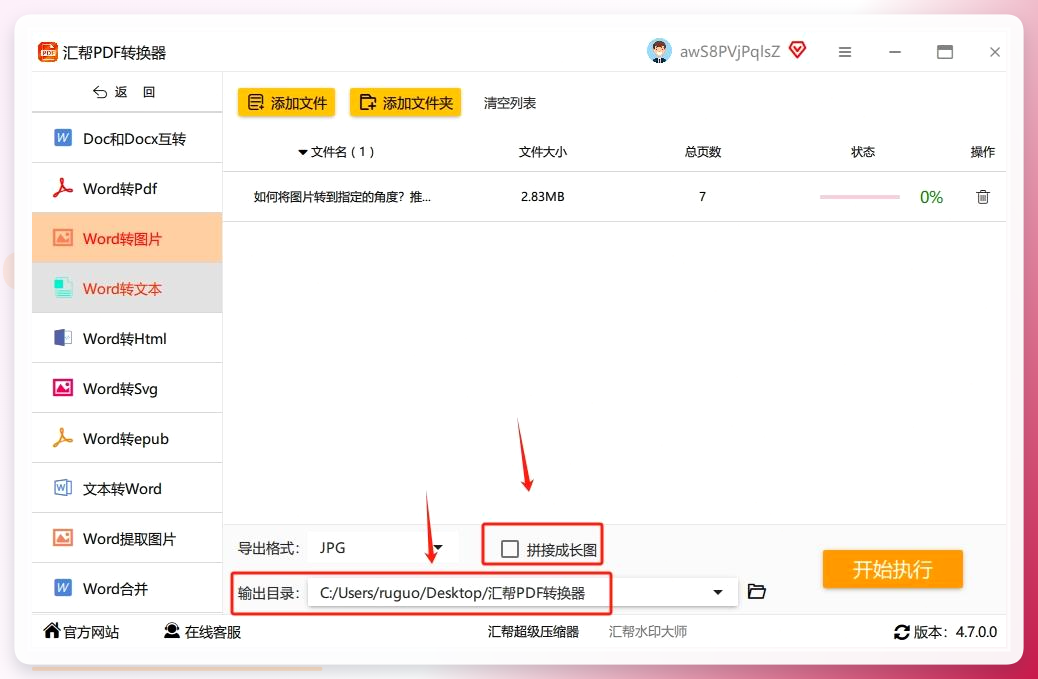Image resolution: width=1038 pixels, height=679 pixels.
Task: Click the Word转图片 image icon
Action: pos(63,238)
